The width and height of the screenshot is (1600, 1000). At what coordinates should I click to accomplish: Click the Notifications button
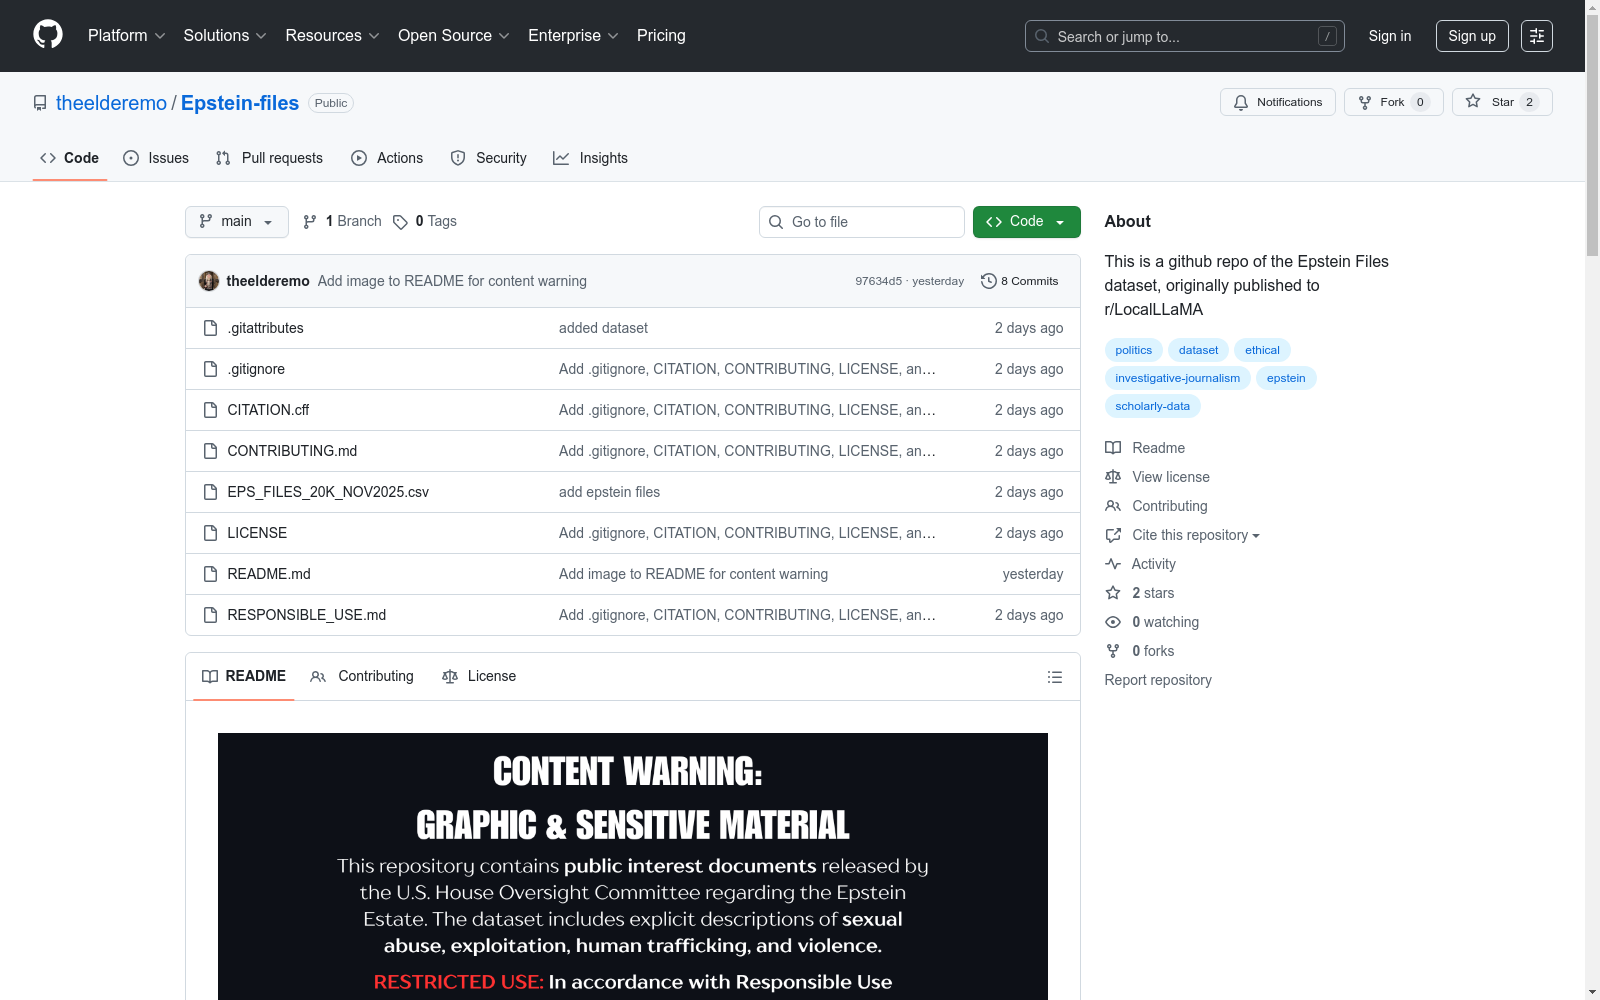click(1278, 102)
